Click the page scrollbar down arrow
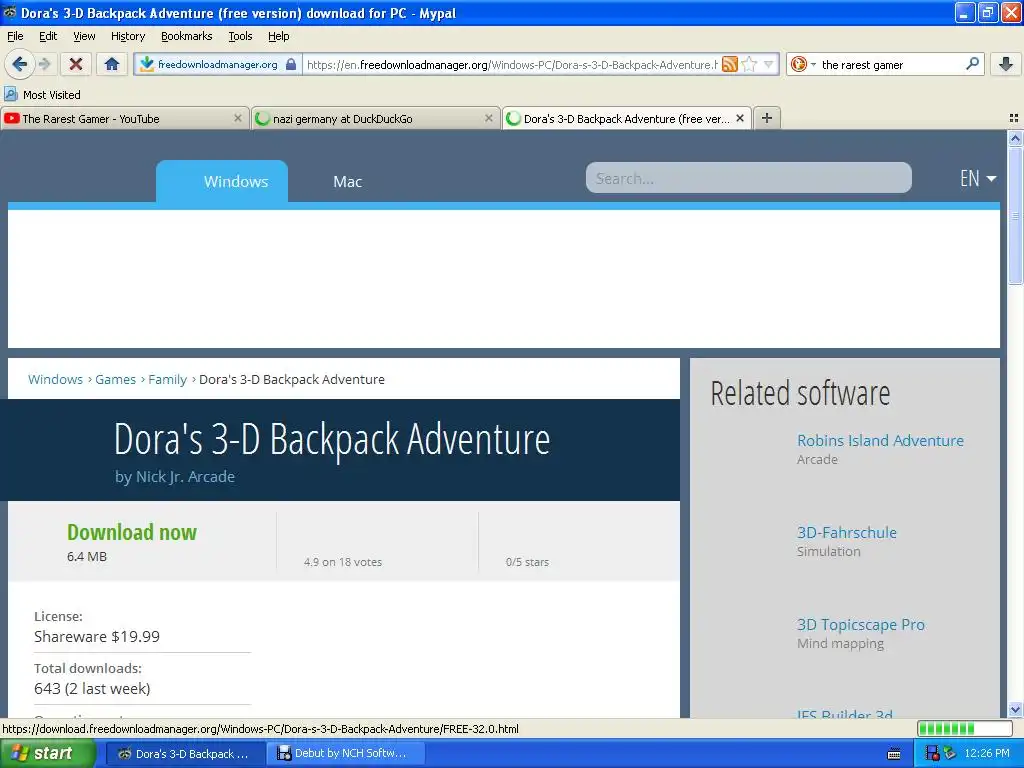 1015,709
